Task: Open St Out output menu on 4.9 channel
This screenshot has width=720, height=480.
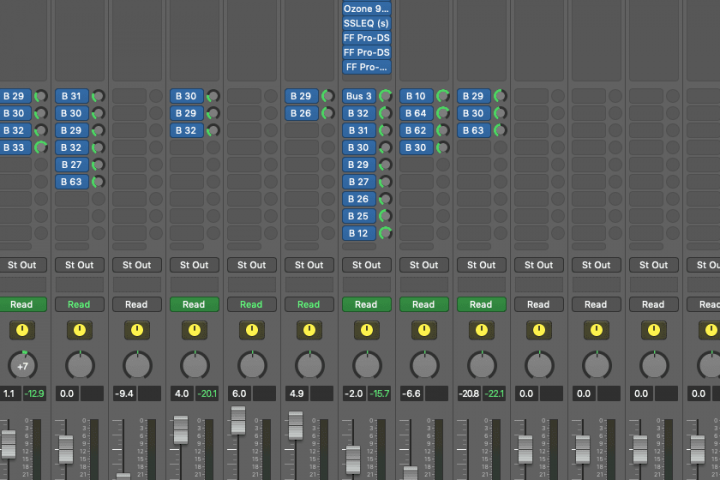Action: (309, 265)
